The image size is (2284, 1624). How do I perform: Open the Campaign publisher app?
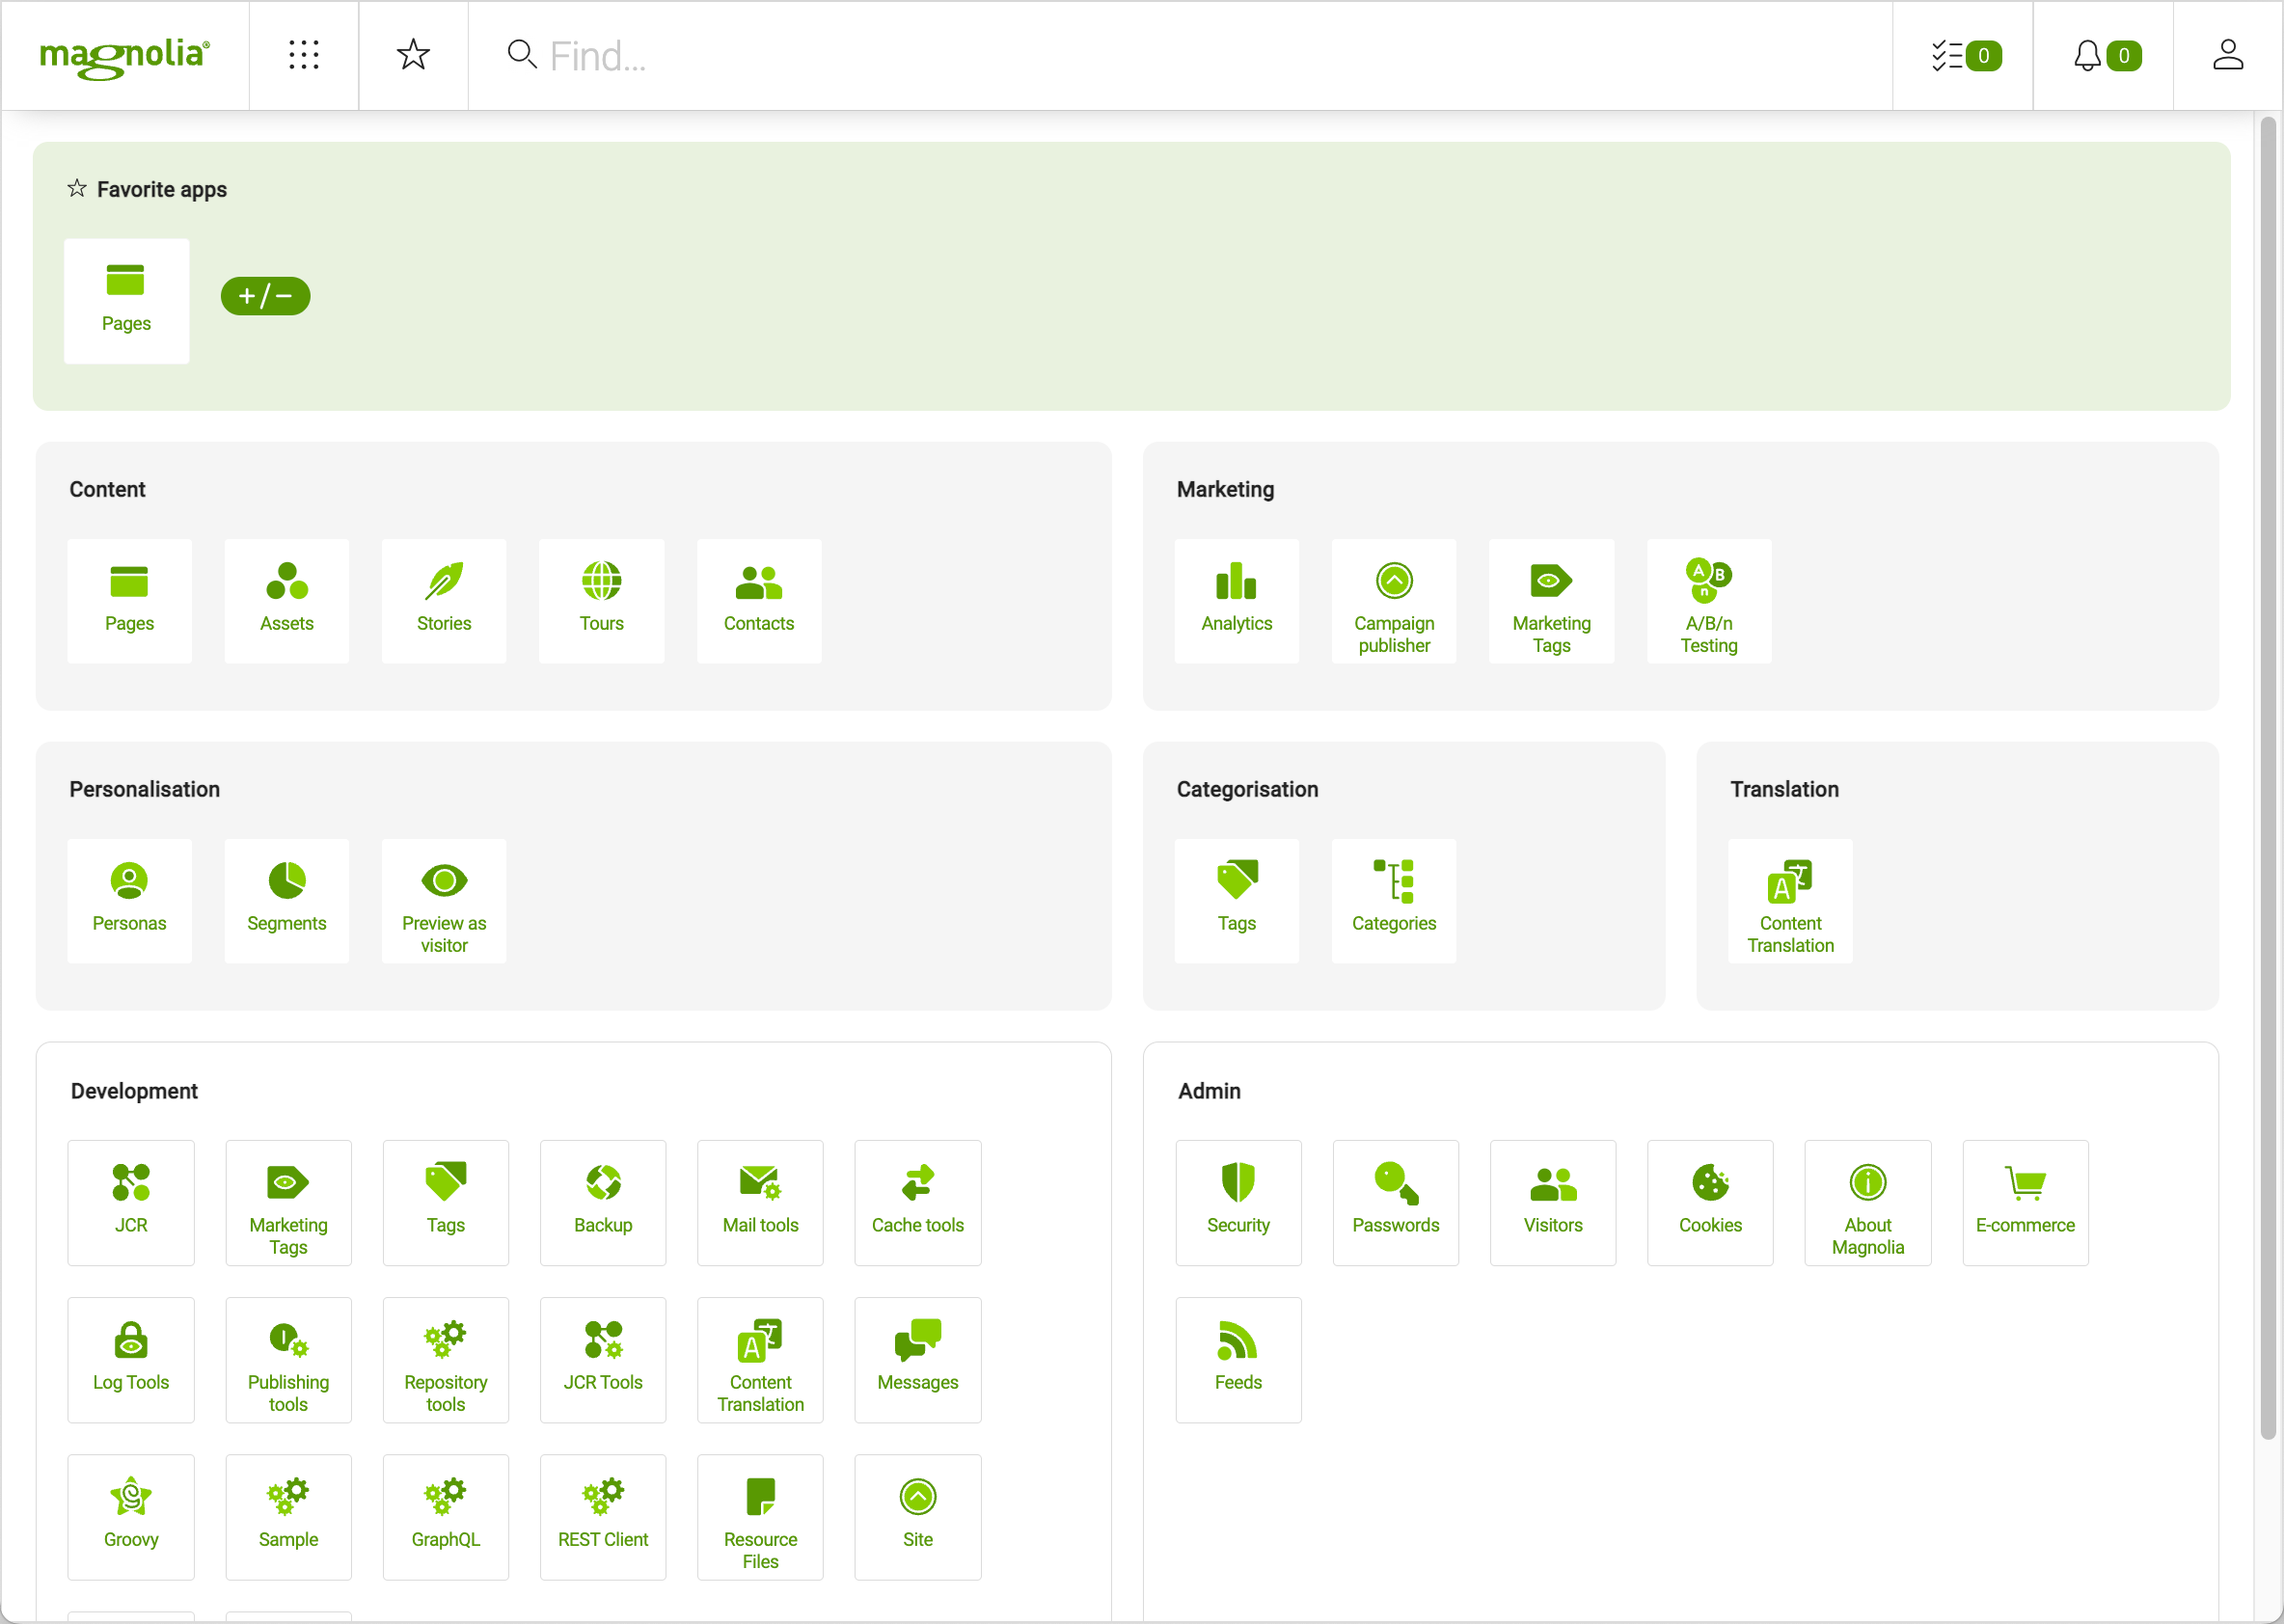point(1394,601)
